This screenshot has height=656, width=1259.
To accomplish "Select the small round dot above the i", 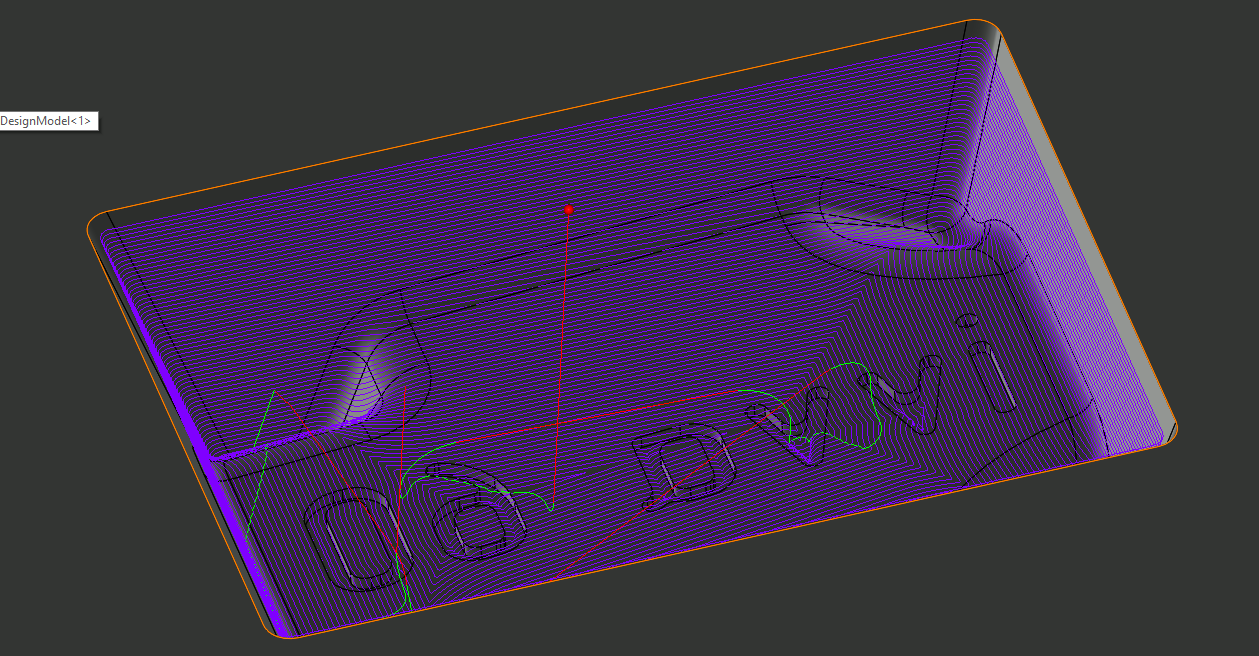I will 967,321.
